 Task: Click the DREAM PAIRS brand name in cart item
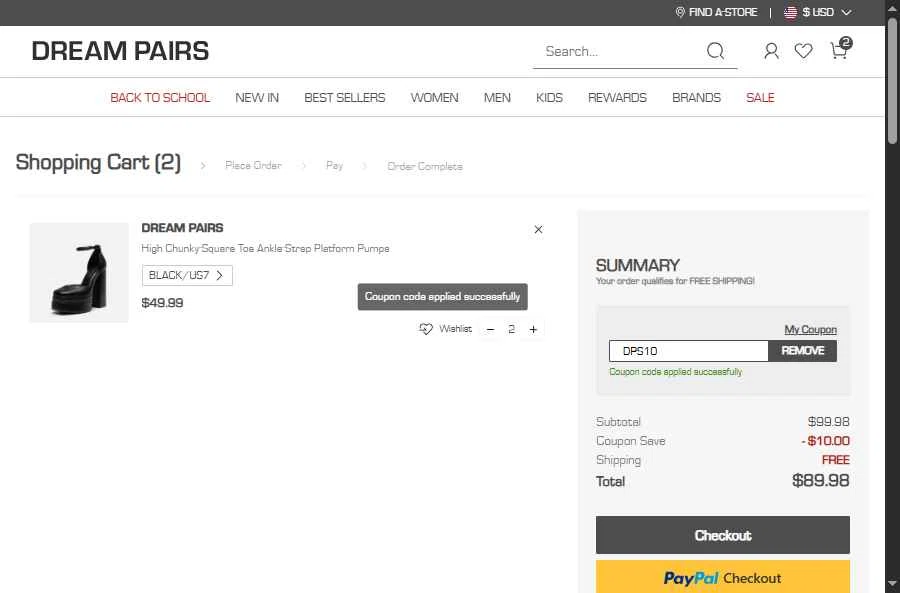tap(183, 228)
